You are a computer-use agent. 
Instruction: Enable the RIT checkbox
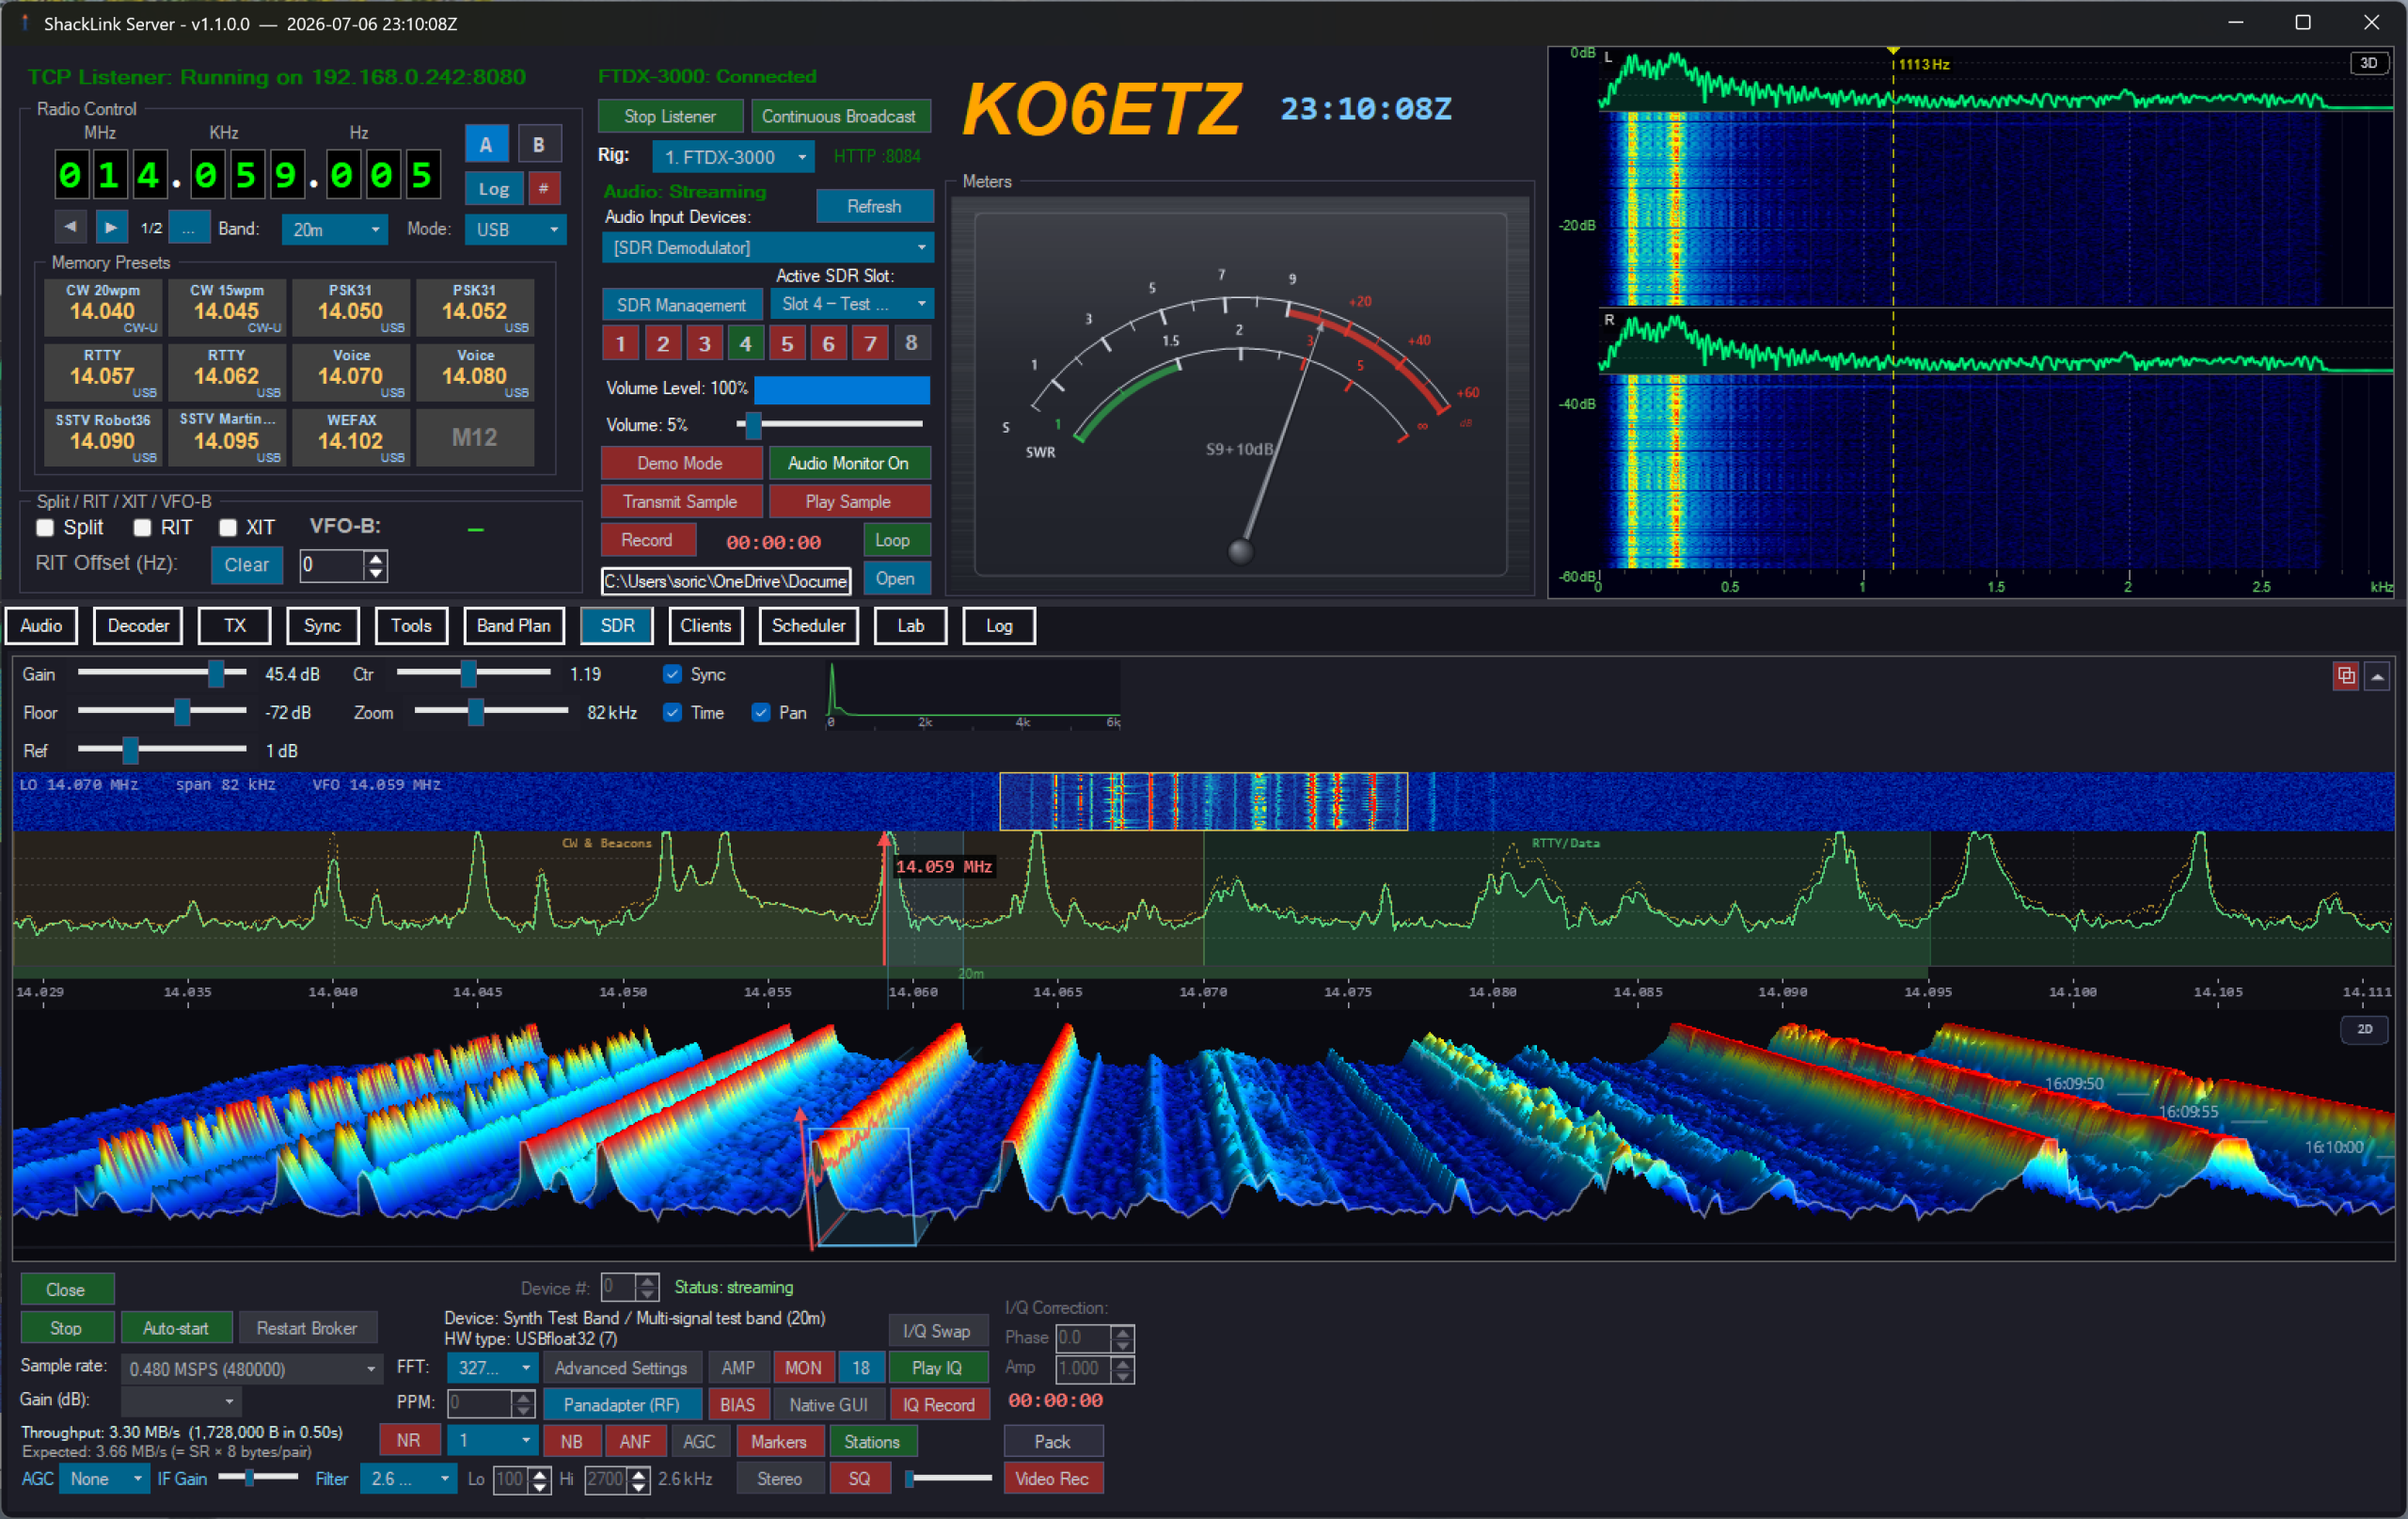pyautogui.click(x=142, y=527)
